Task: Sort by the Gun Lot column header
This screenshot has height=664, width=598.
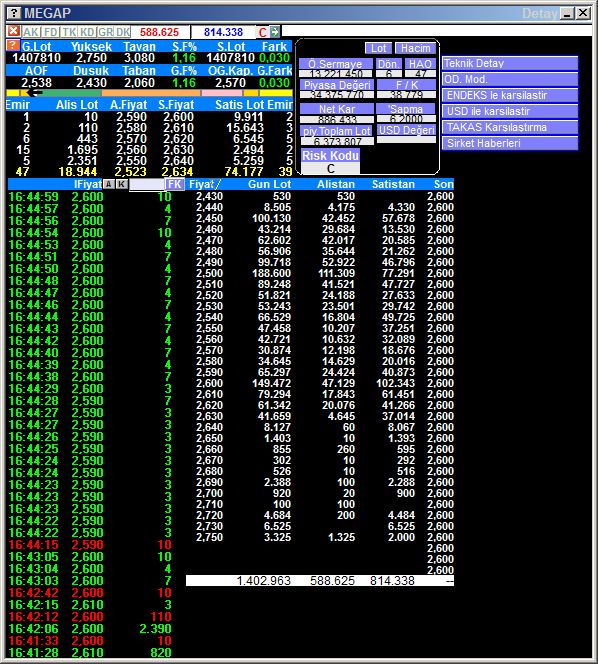Action: (x=269, y=184)
